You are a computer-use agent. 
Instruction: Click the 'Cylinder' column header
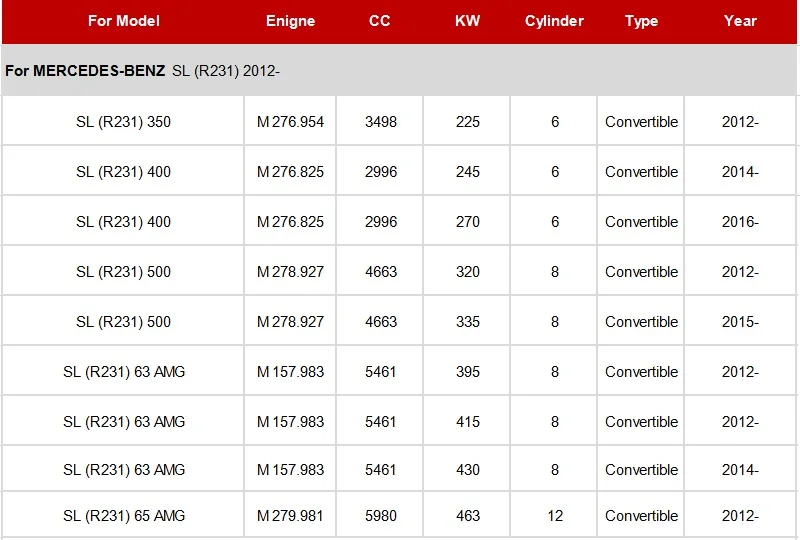[x=554, y=21]
